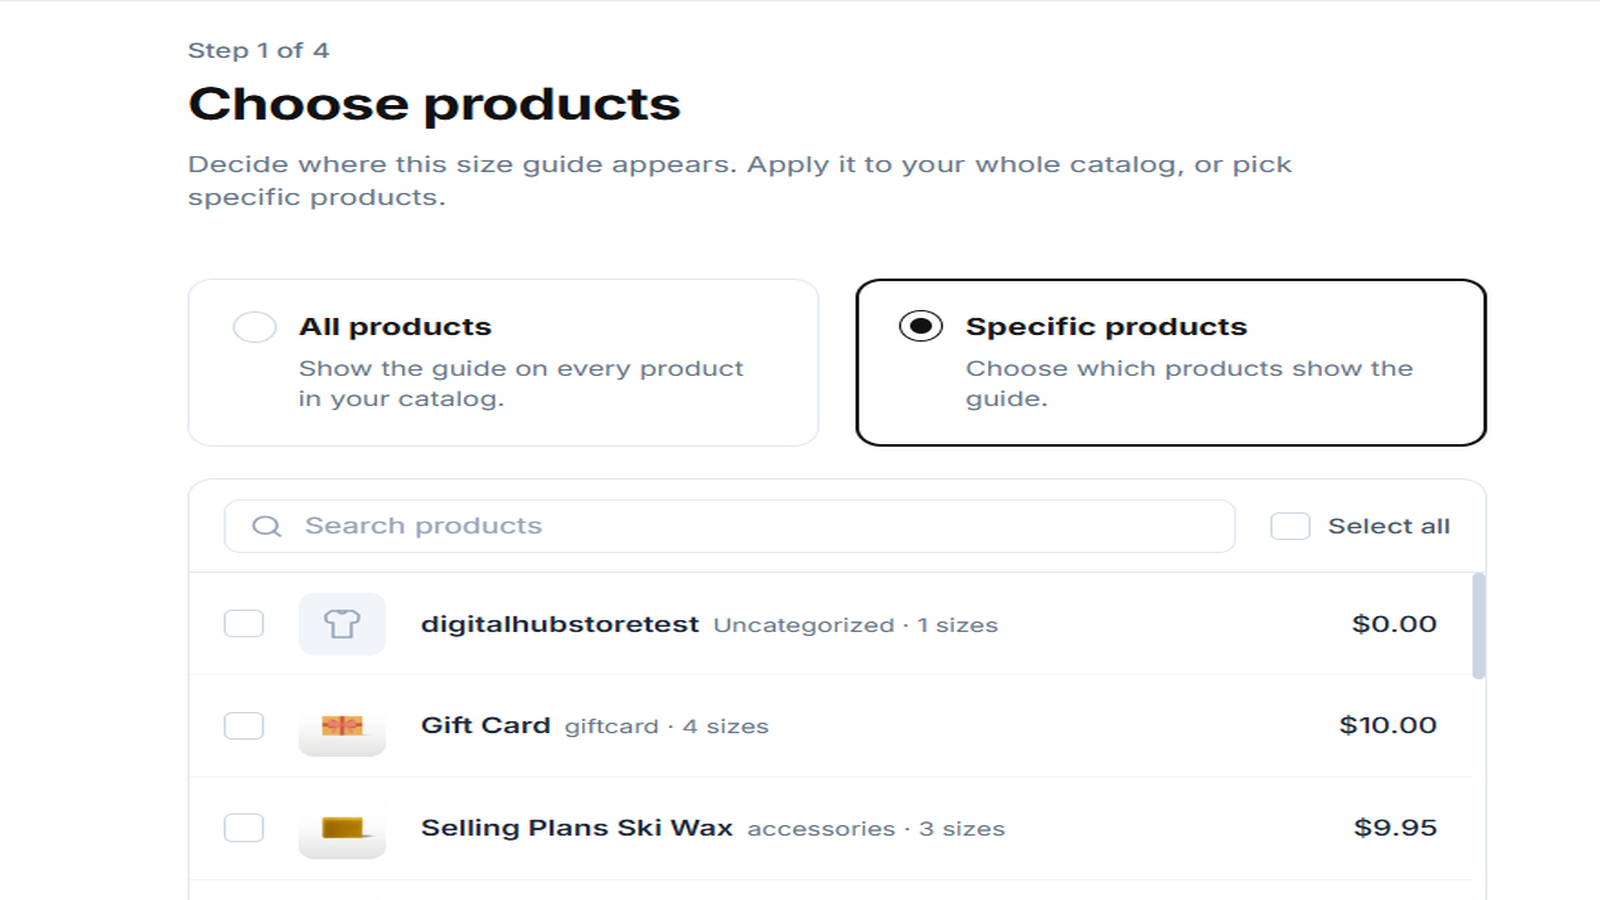Click the product list scrollbar thumb
The image size is (1600, 900).
coord(1479,626)
